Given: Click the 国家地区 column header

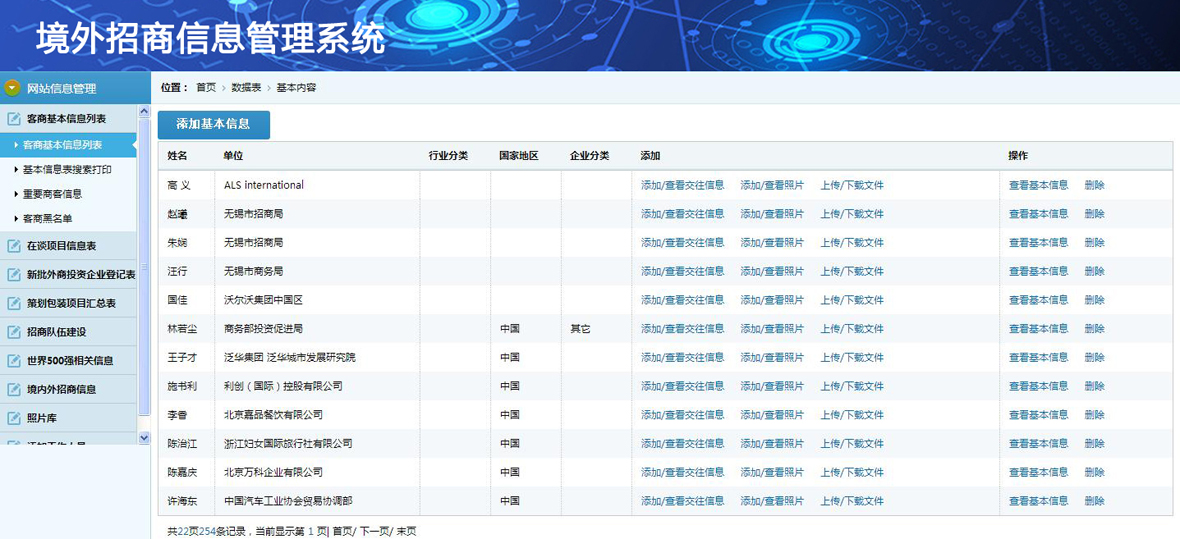Looking at the screenshot, I should pyautogui.click(x=519, y=156).
